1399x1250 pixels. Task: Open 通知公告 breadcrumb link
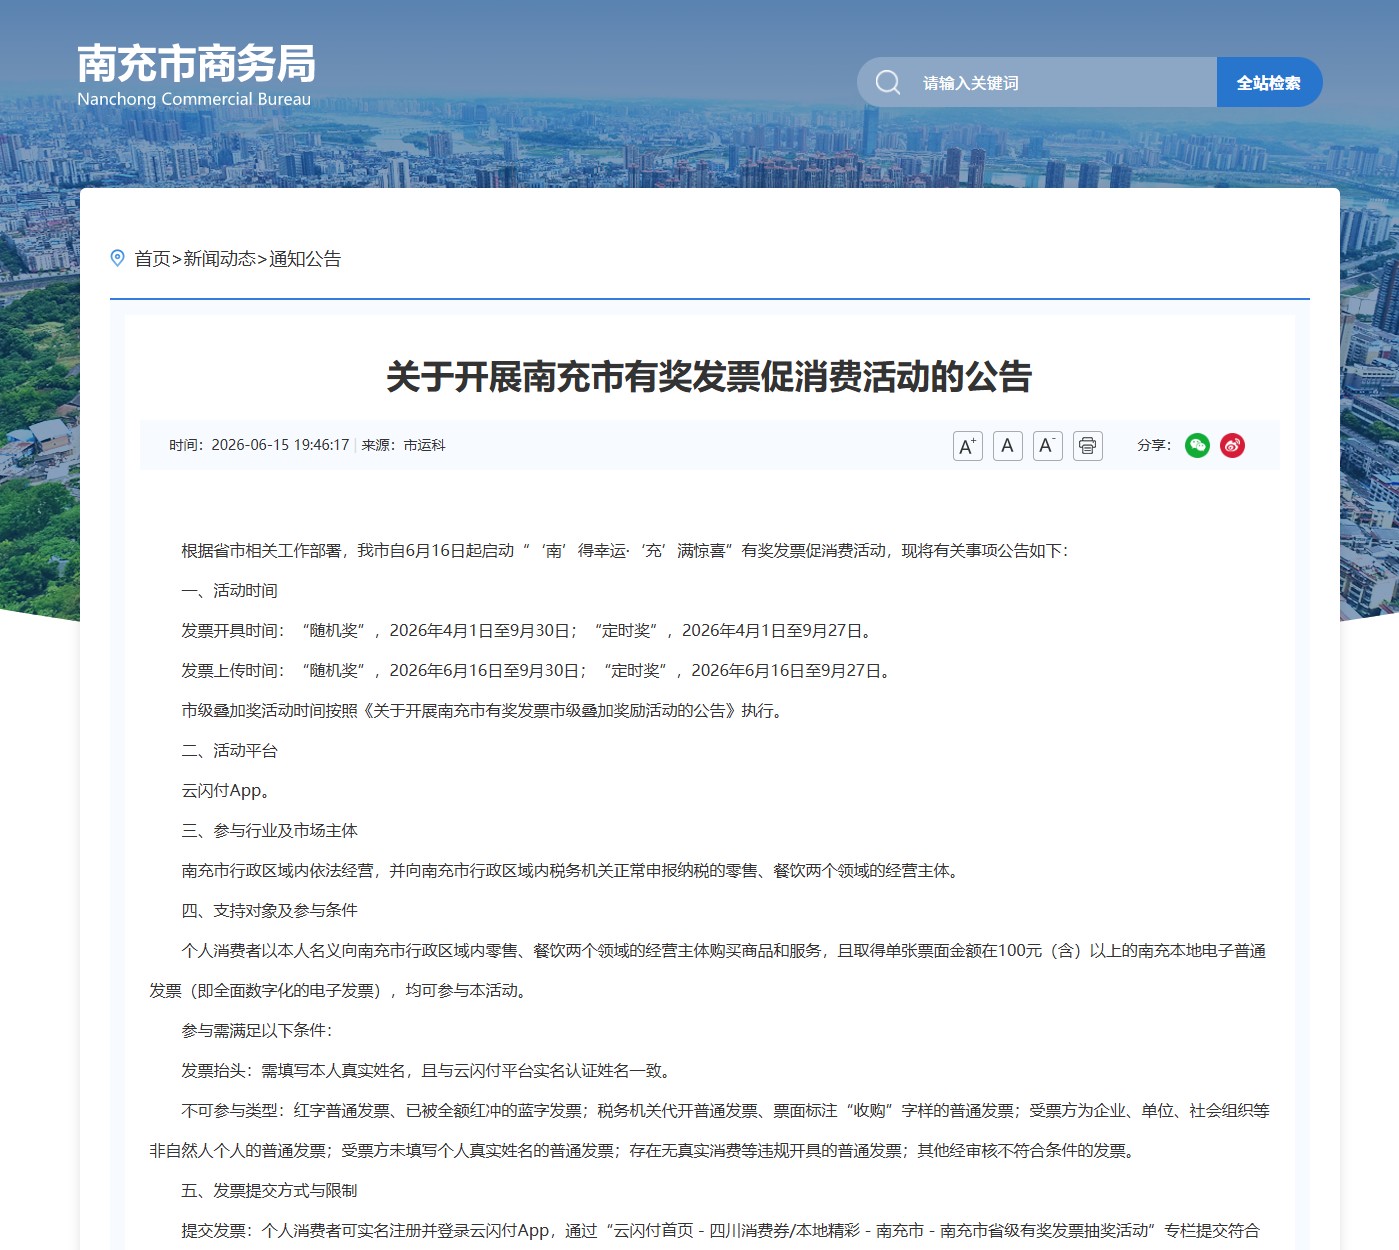pos(305,259)
